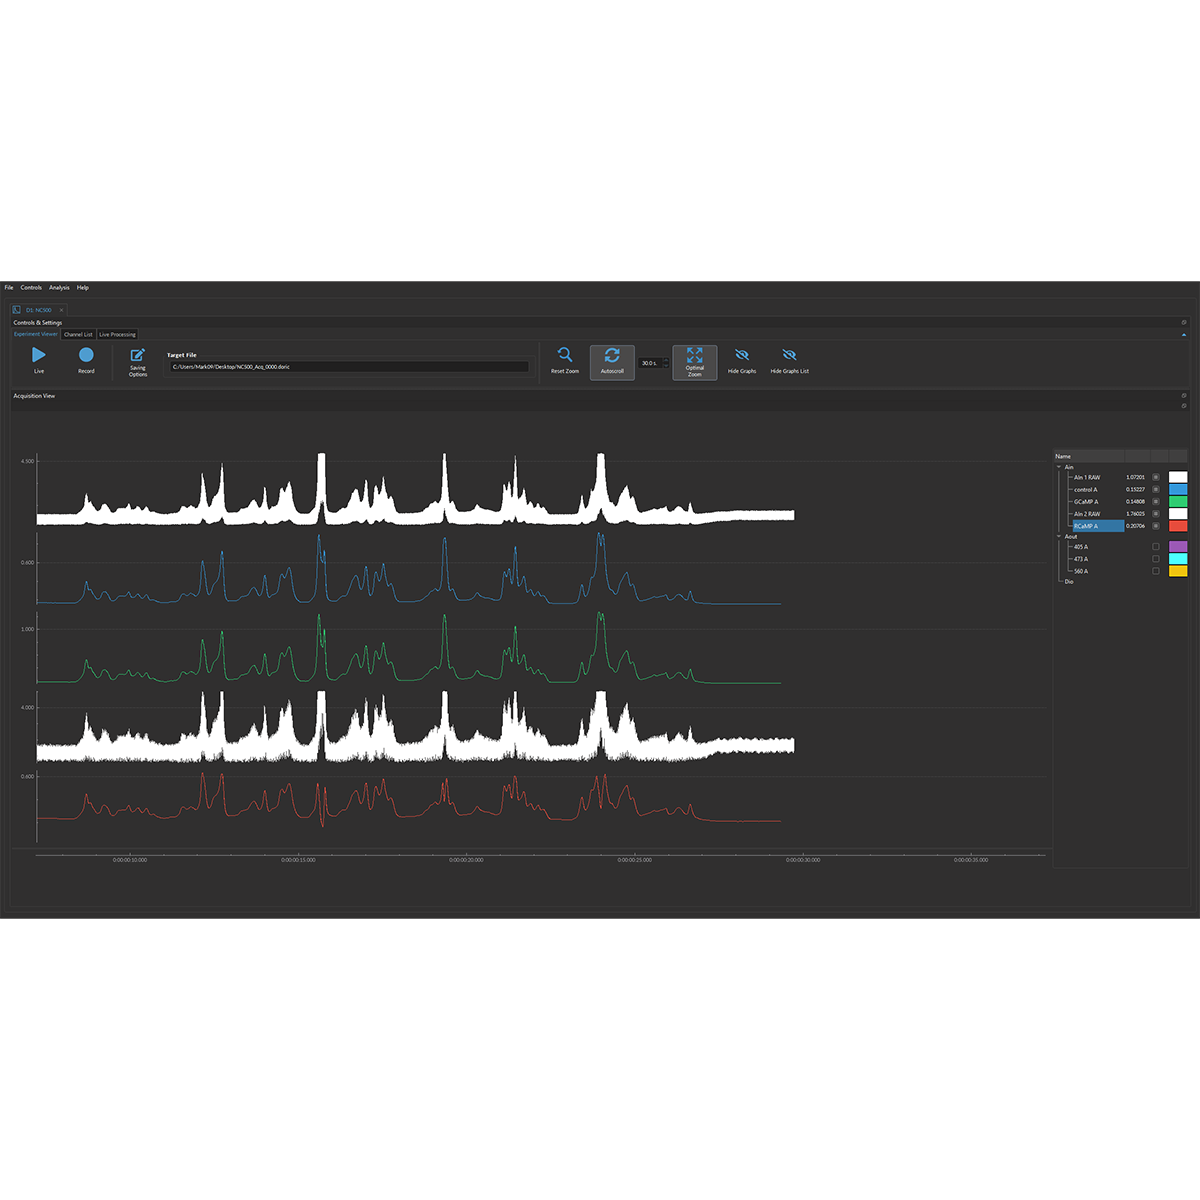Click the Reset Zoom magnifier icon
Screen dimensions: 1200x1200
tap(565, 355)
